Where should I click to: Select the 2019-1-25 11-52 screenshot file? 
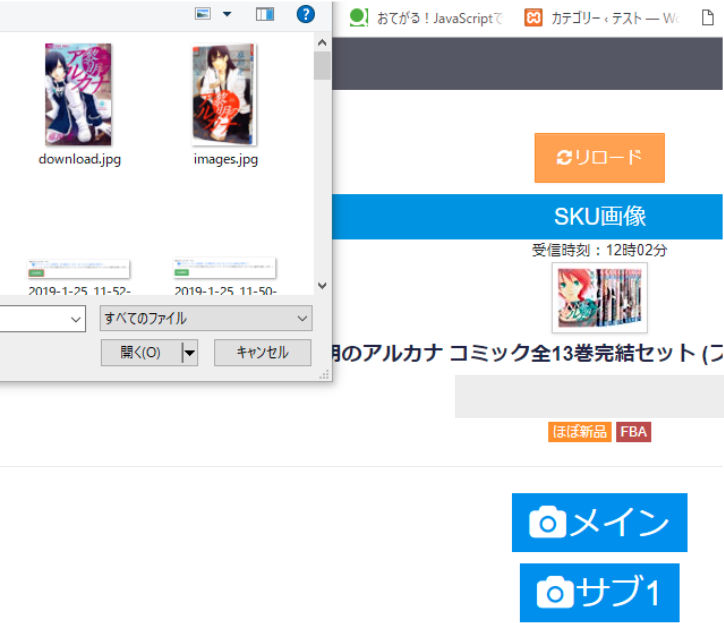79,277
